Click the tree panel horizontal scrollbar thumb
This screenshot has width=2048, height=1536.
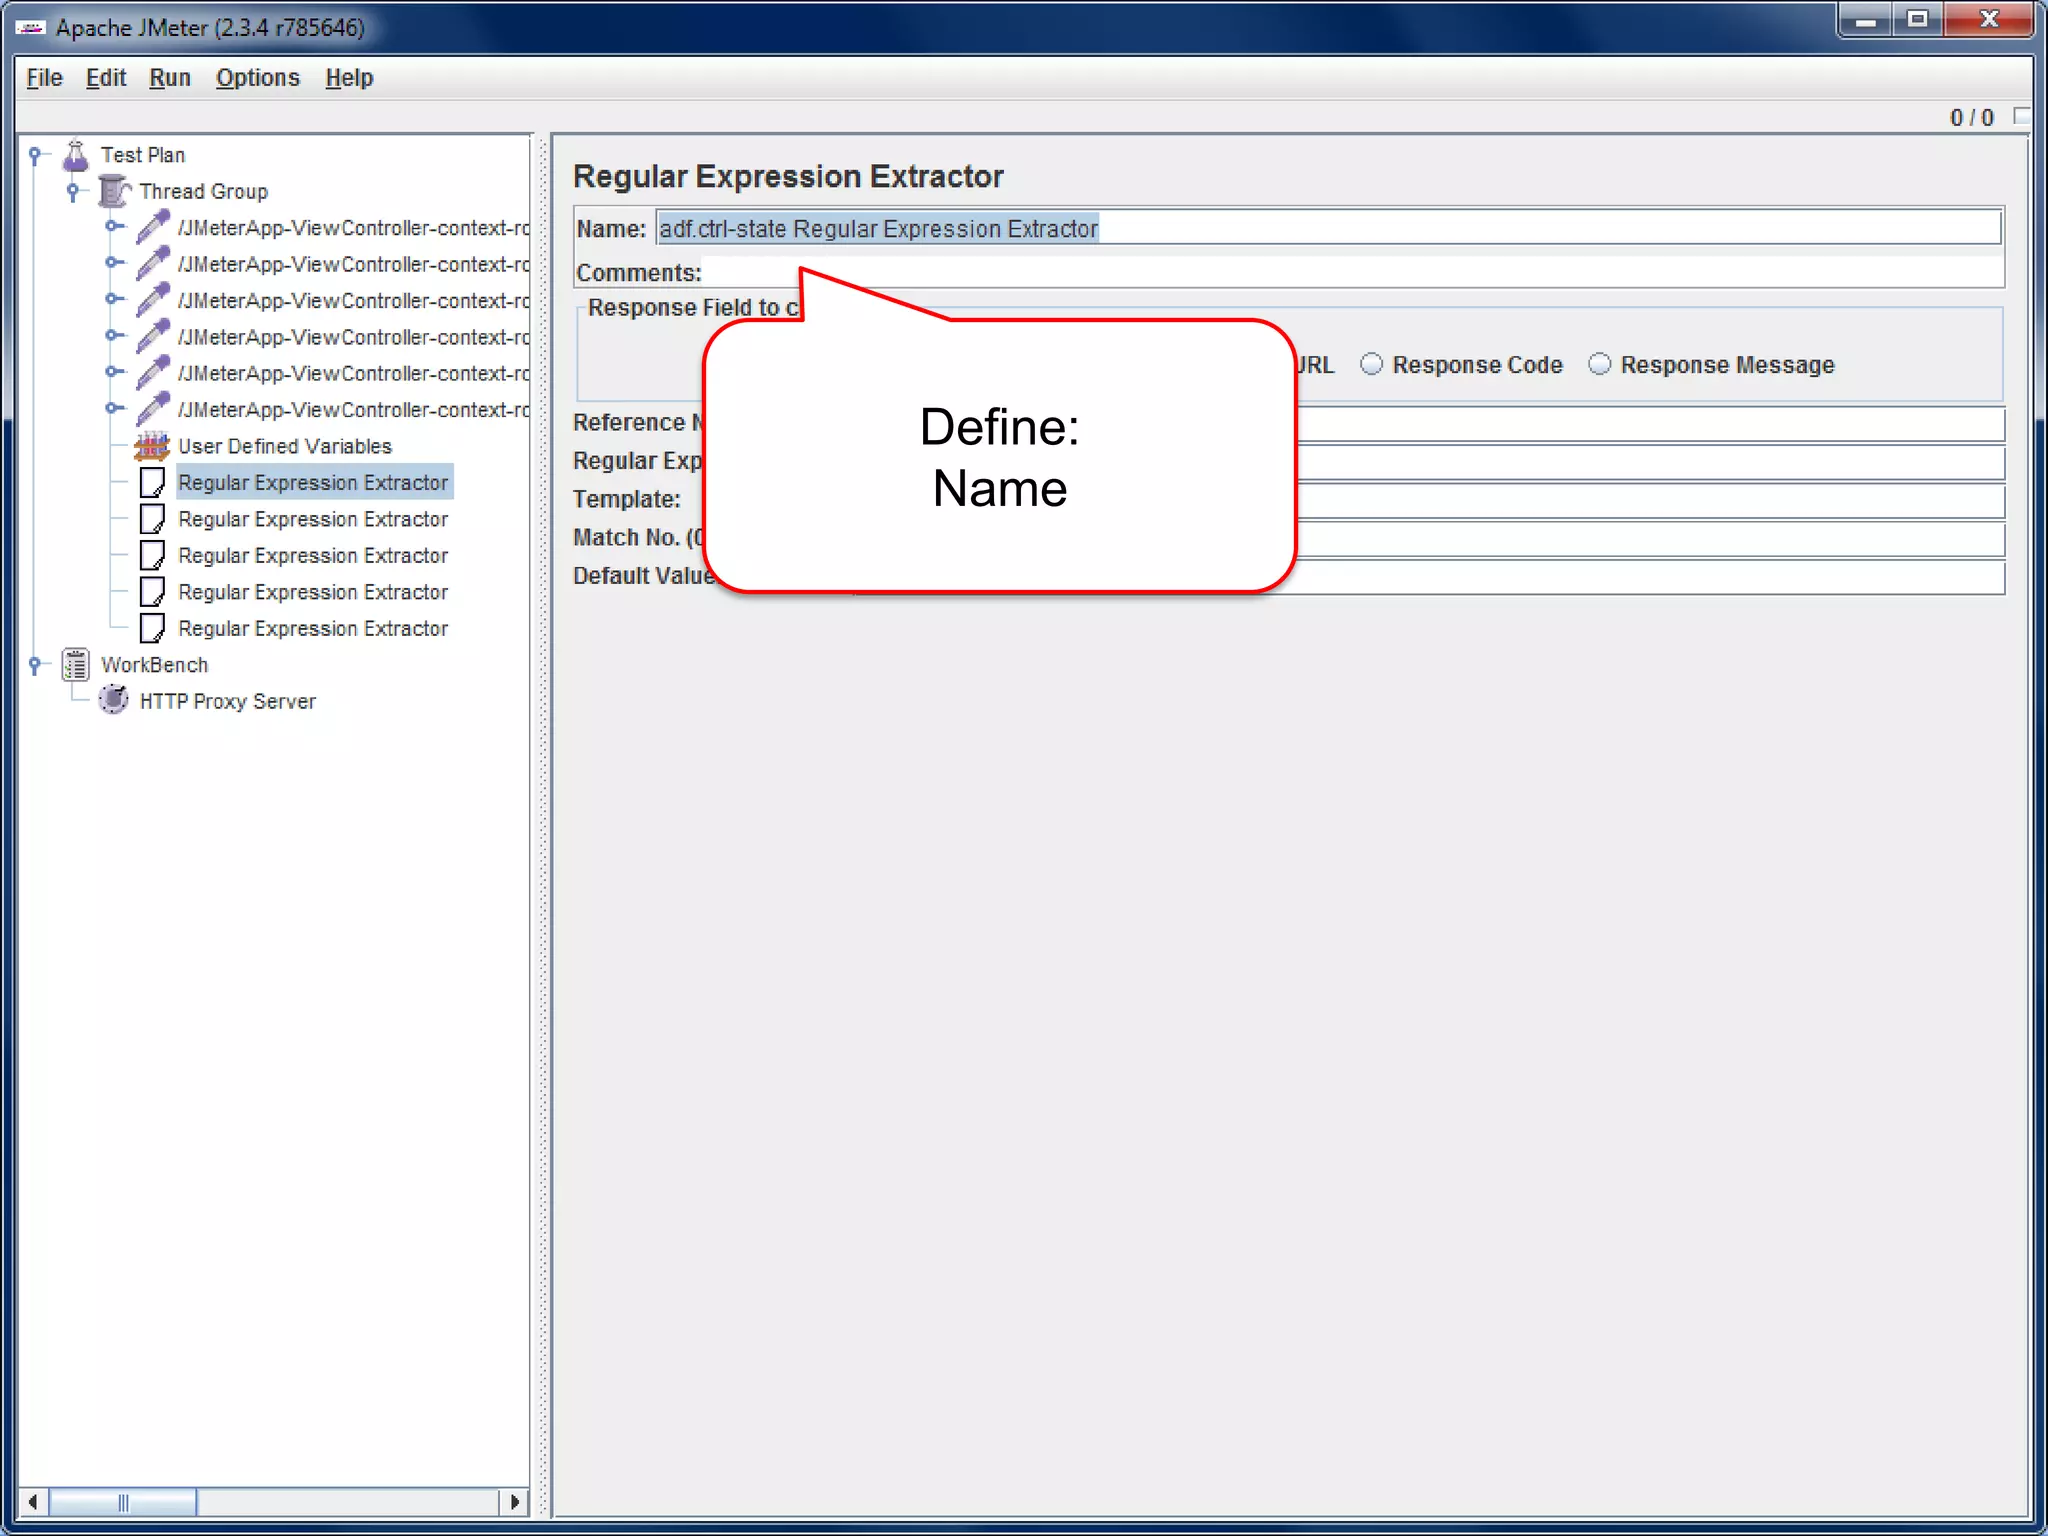pos(123,1502)
